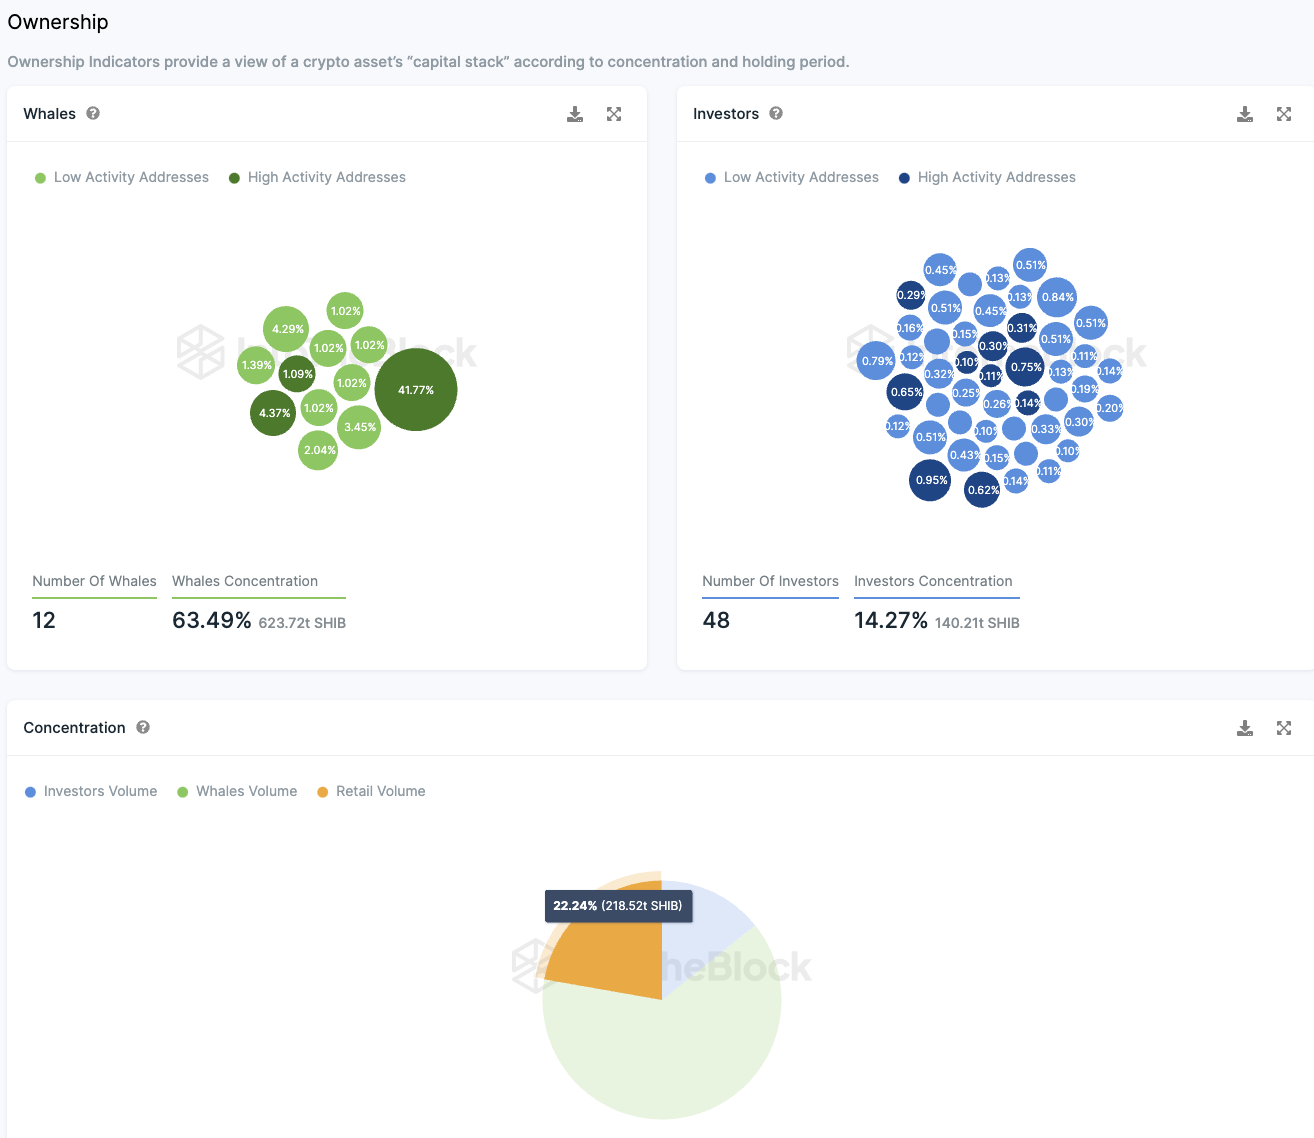
Task: Toggle Whales Low Activity Addresses legend
Action: click(x=122, y=177)
